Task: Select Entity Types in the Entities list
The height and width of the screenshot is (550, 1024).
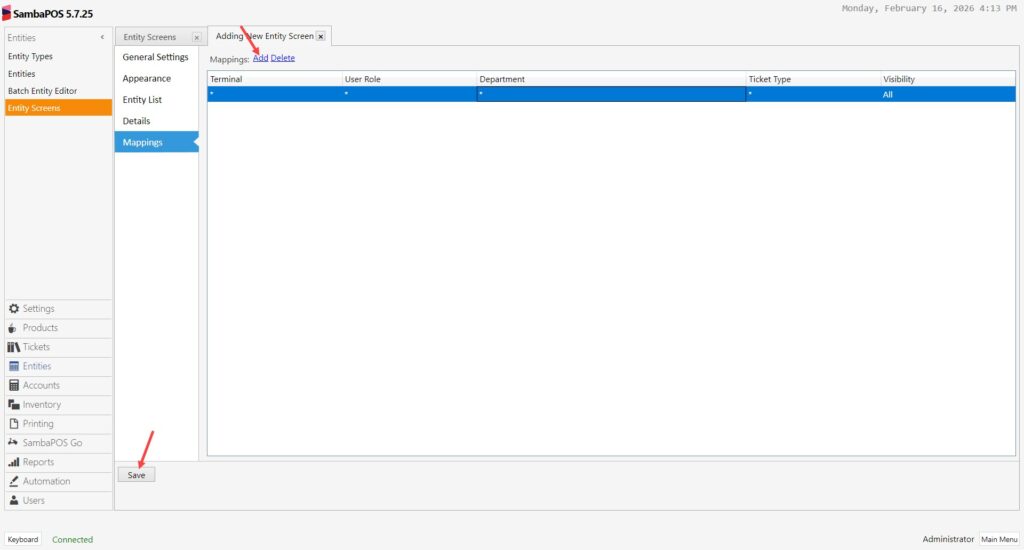Action: 30,57
